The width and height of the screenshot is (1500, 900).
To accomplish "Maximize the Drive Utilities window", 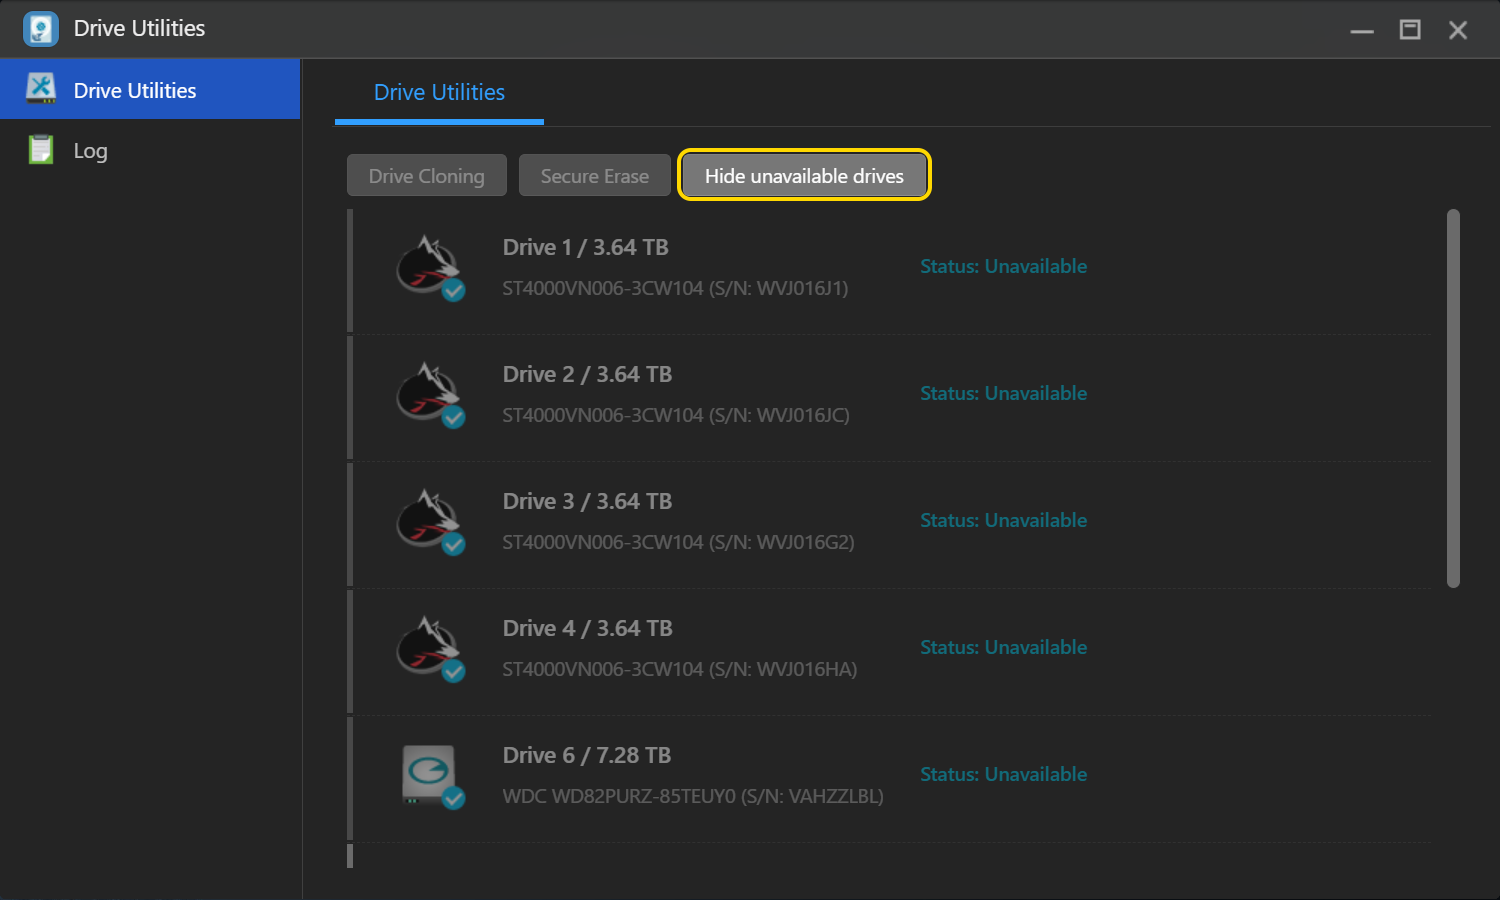I will [x=1410, y=30].
